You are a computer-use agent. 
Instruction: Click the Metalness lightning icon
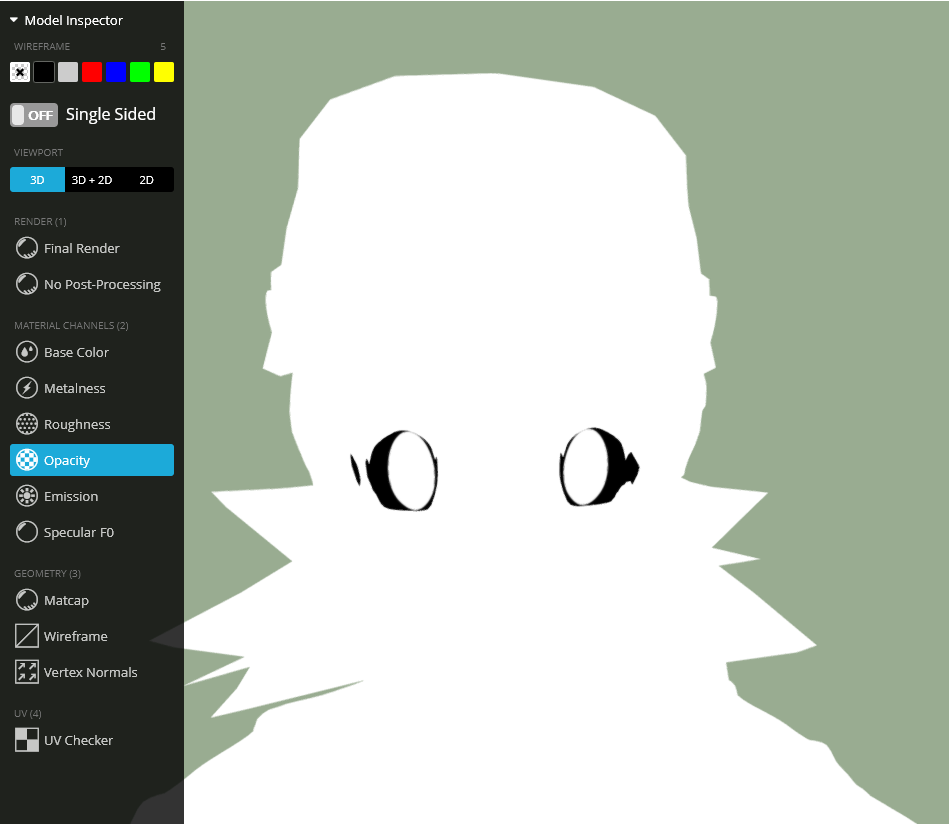click(x=27, y=388)
